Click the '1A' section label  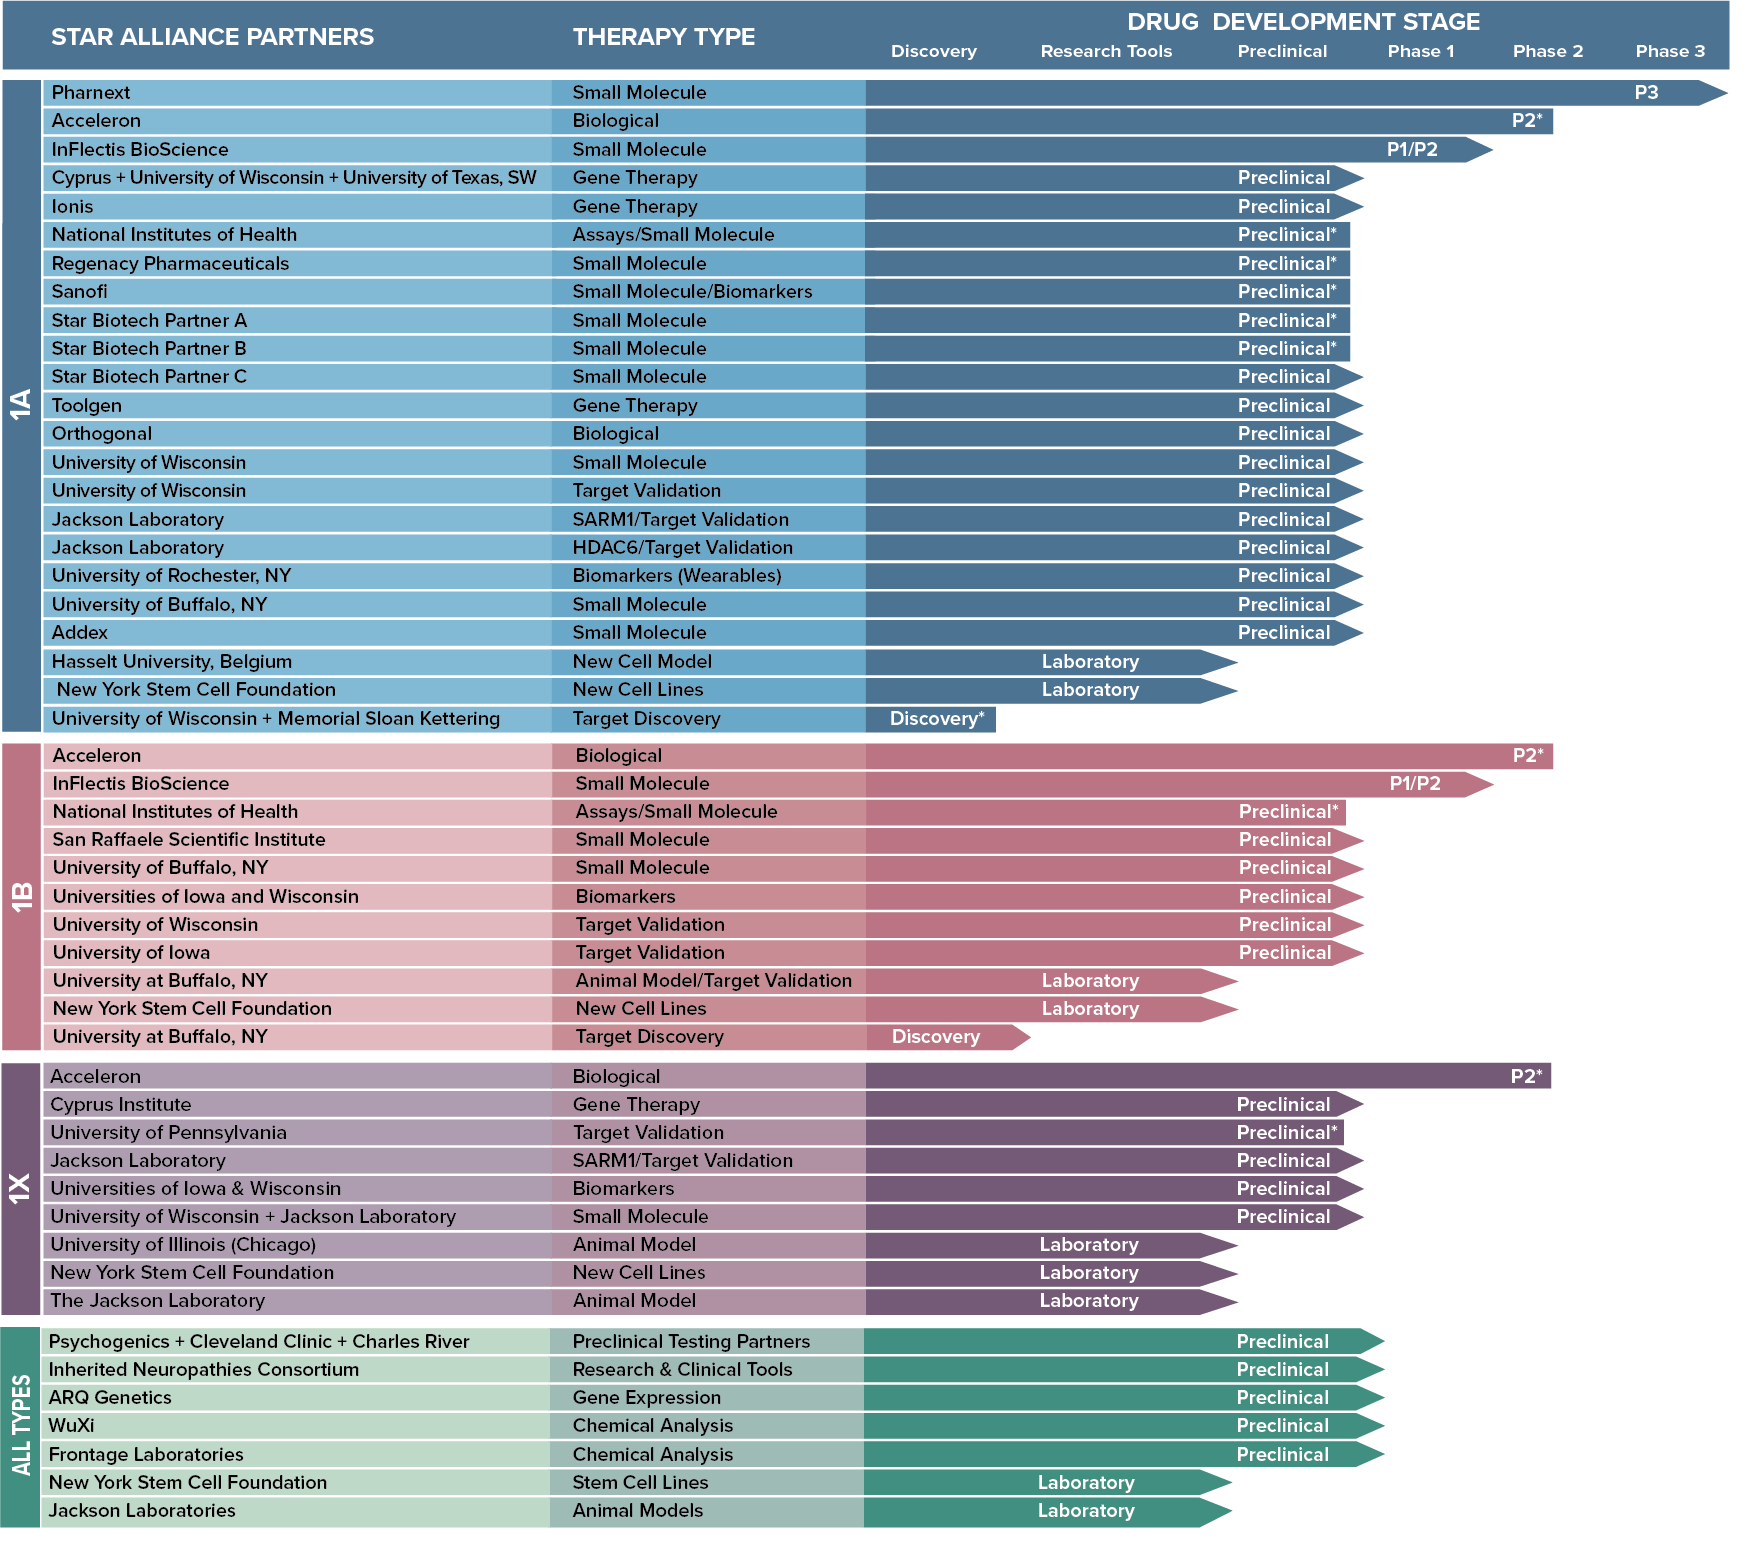[21, 405]
